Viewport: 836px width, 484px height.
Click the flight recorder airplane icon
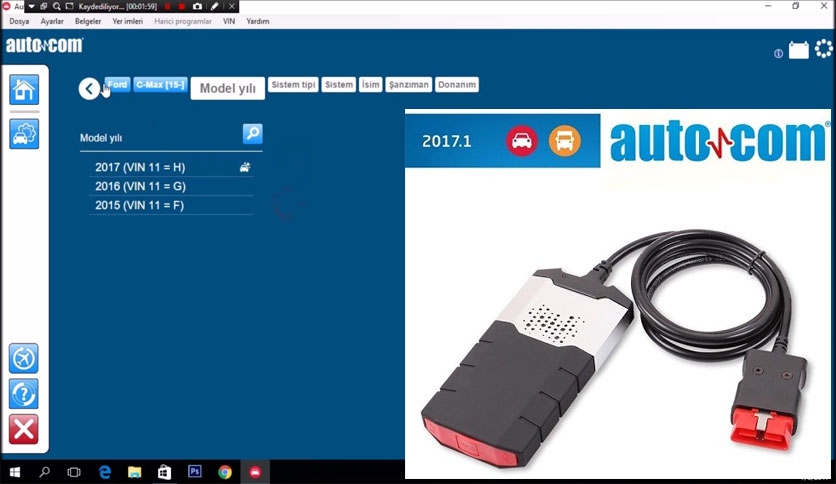23,358
